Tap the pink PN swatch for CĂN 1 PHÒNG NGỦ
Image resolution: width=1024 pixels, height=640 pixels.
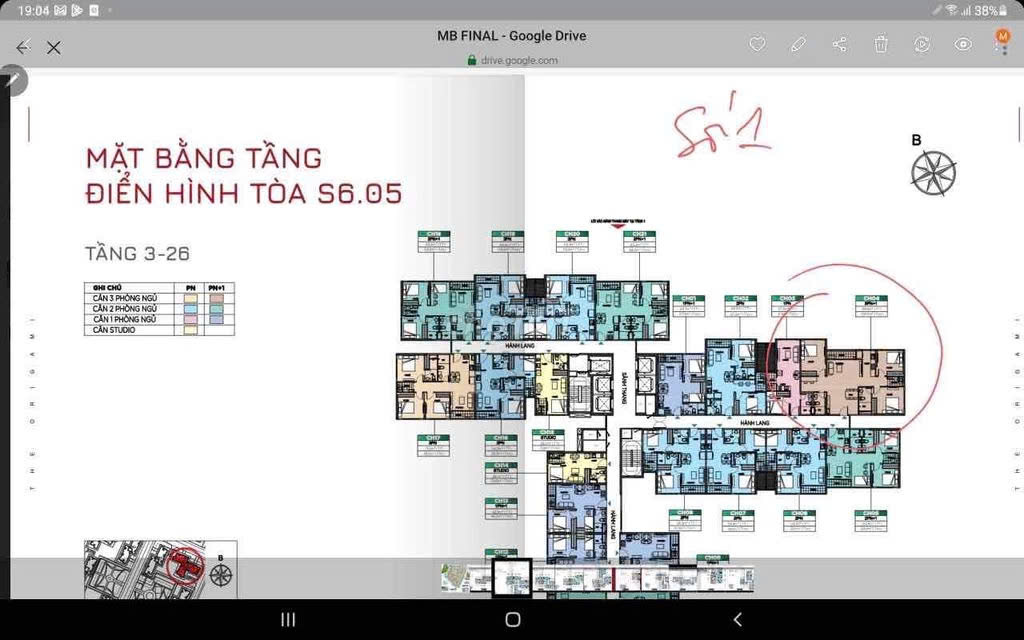(190, 319)
